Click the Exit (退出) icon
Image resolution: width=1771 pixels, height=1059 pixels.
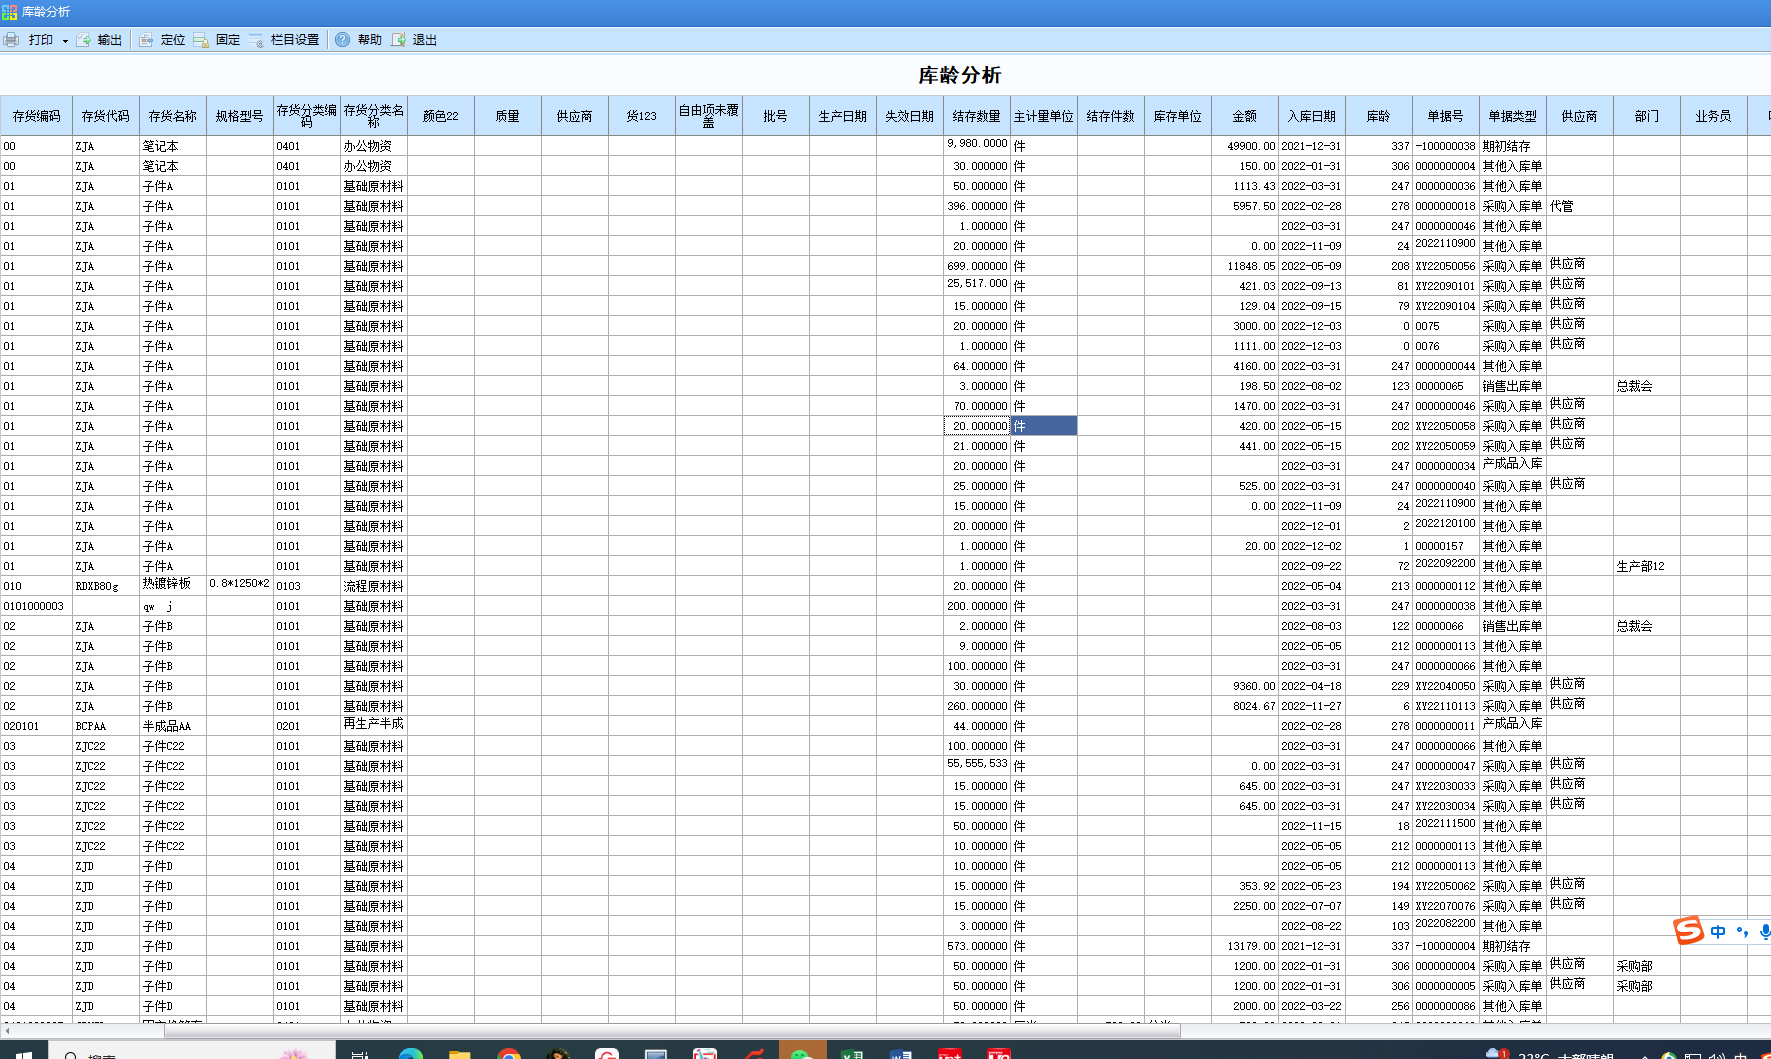click(x=398, y=40)
